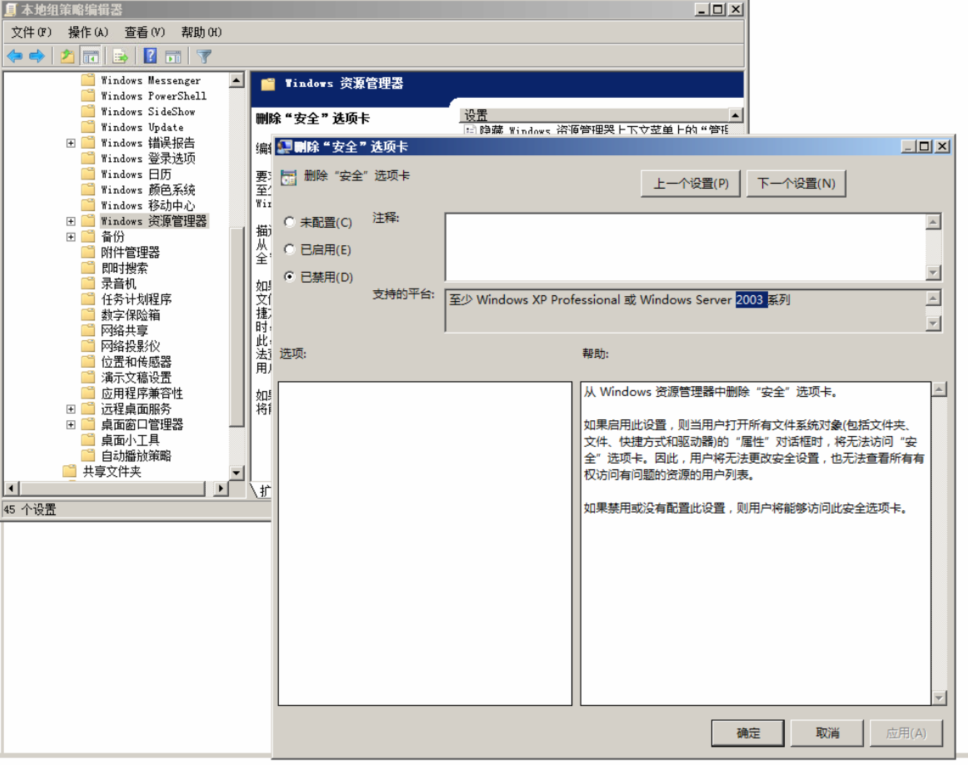Toggle the Show/Hide console tree icon
The width and height of the screenshot is (968, 765).
coord(91,56)
